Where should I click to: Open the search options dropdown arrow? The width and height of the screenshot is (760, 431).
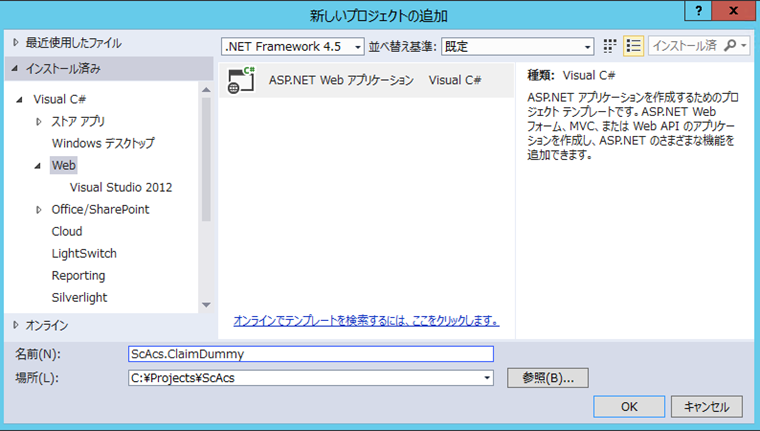744,46
